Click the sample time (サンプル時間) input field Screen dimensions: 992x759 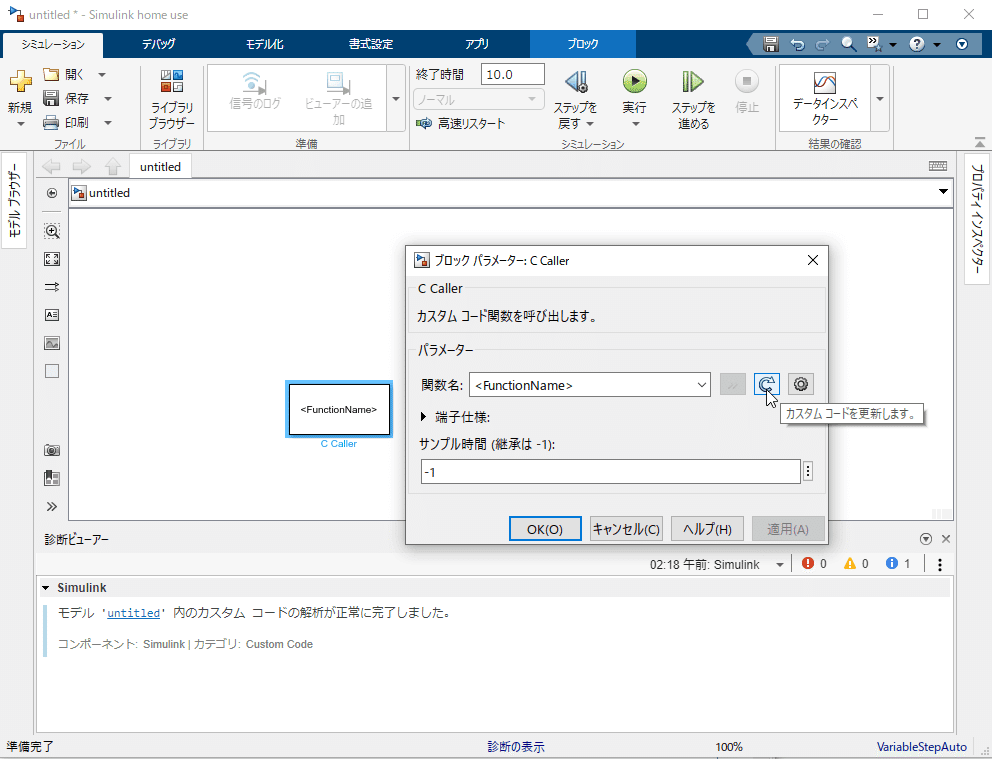pyautogui.click(x=611, y=472)
